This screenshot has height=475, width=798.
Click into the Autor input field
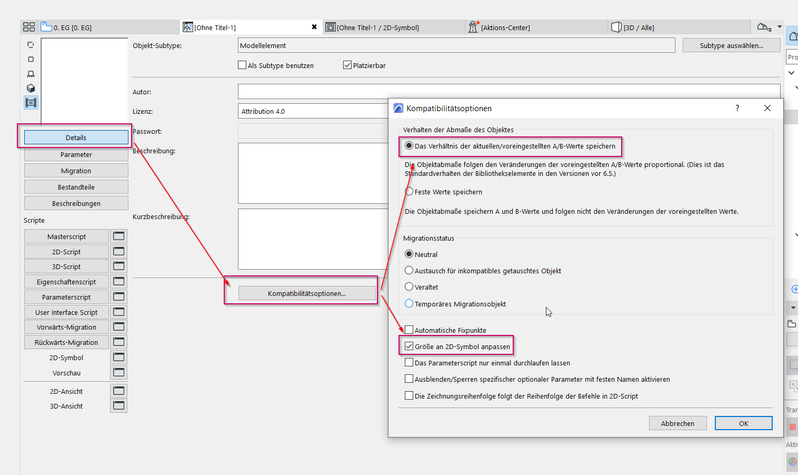tap(509, 92)
